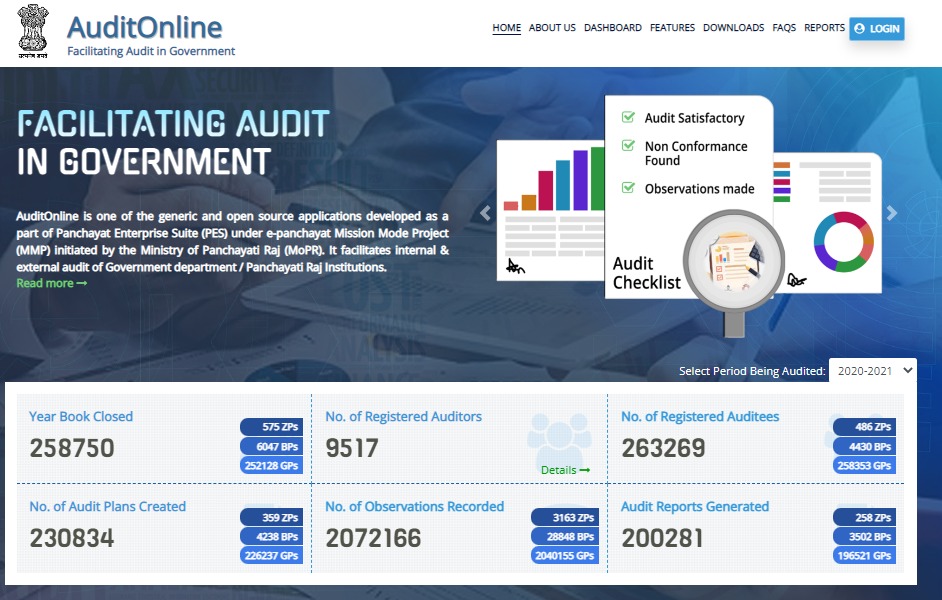
Task: Click the AuditOnline site title
Action: tap(145, 27)
